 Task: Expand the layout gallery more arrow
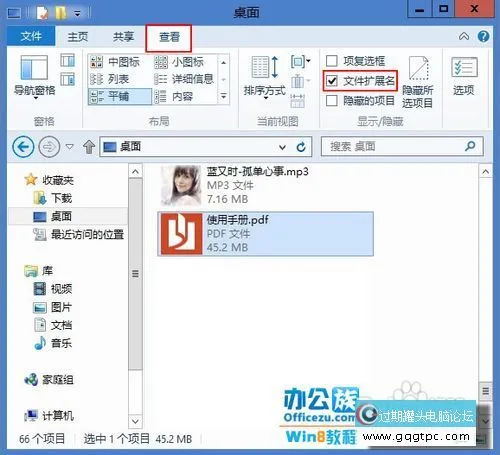click(224, 97)
